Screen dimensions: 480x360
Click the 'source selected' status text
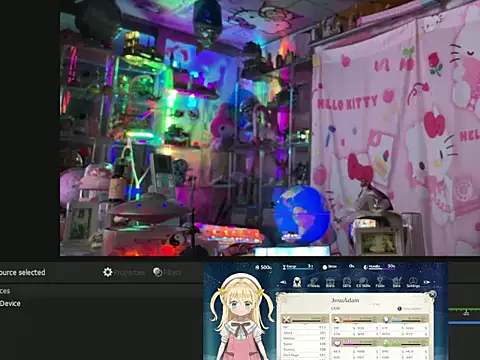point(23,272)
